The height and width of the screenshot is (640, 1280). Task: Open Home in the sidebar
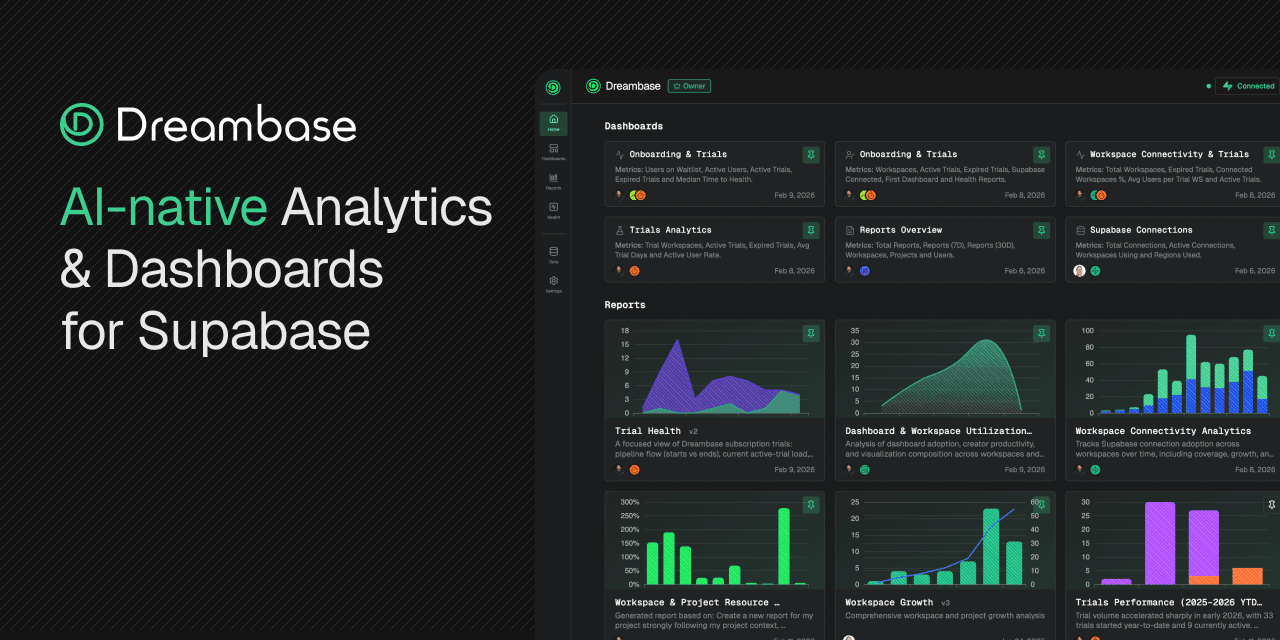pyautogui.click(x=553, y=123)
